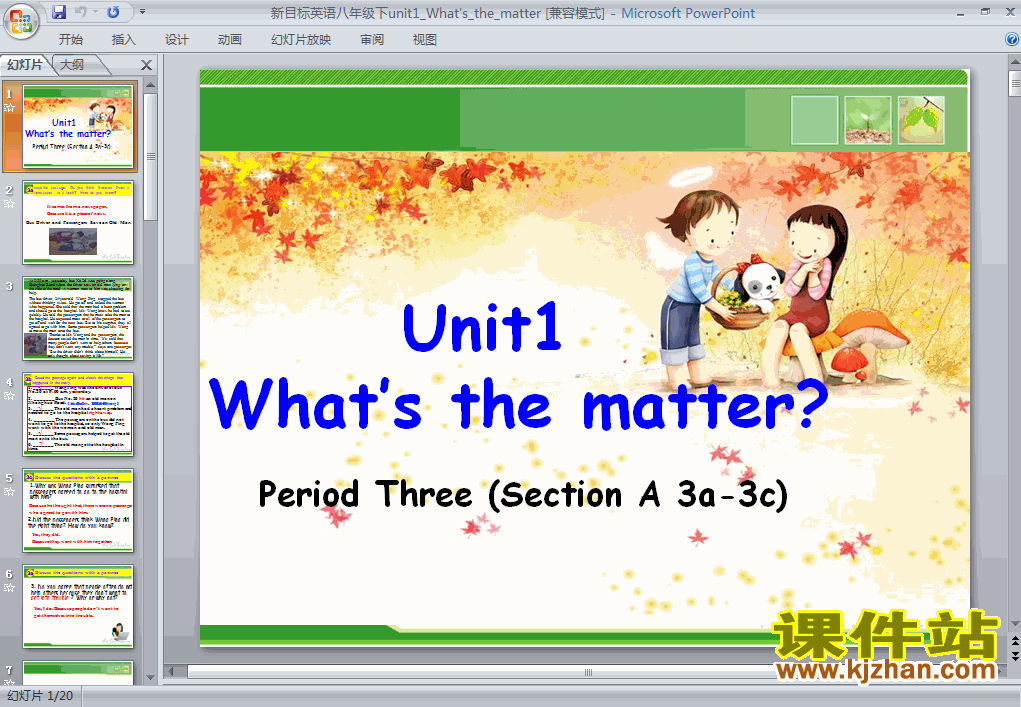Switch to the 幻灯片 pane tab
Viewport: 1021px width, 707px height.
[25, 64]
